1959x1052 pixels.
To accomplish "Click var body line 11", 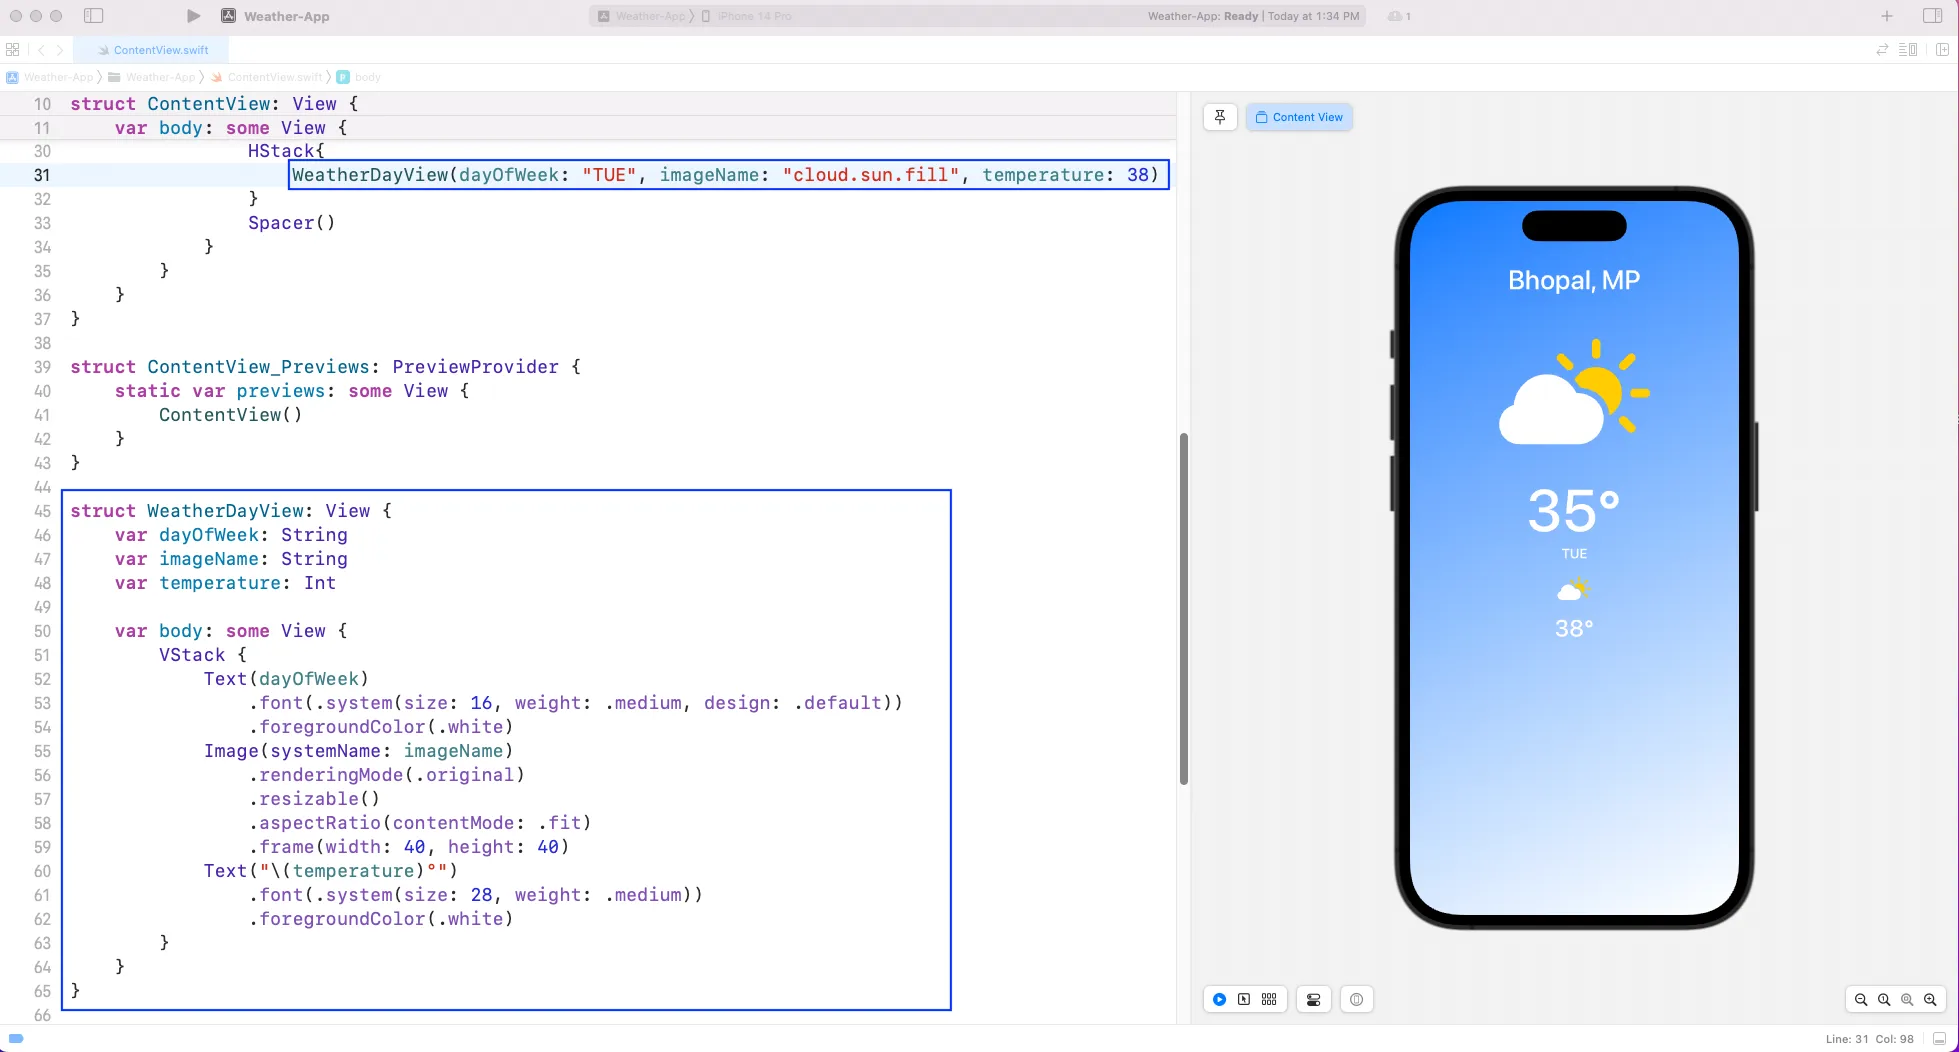I will click(231, 128).
